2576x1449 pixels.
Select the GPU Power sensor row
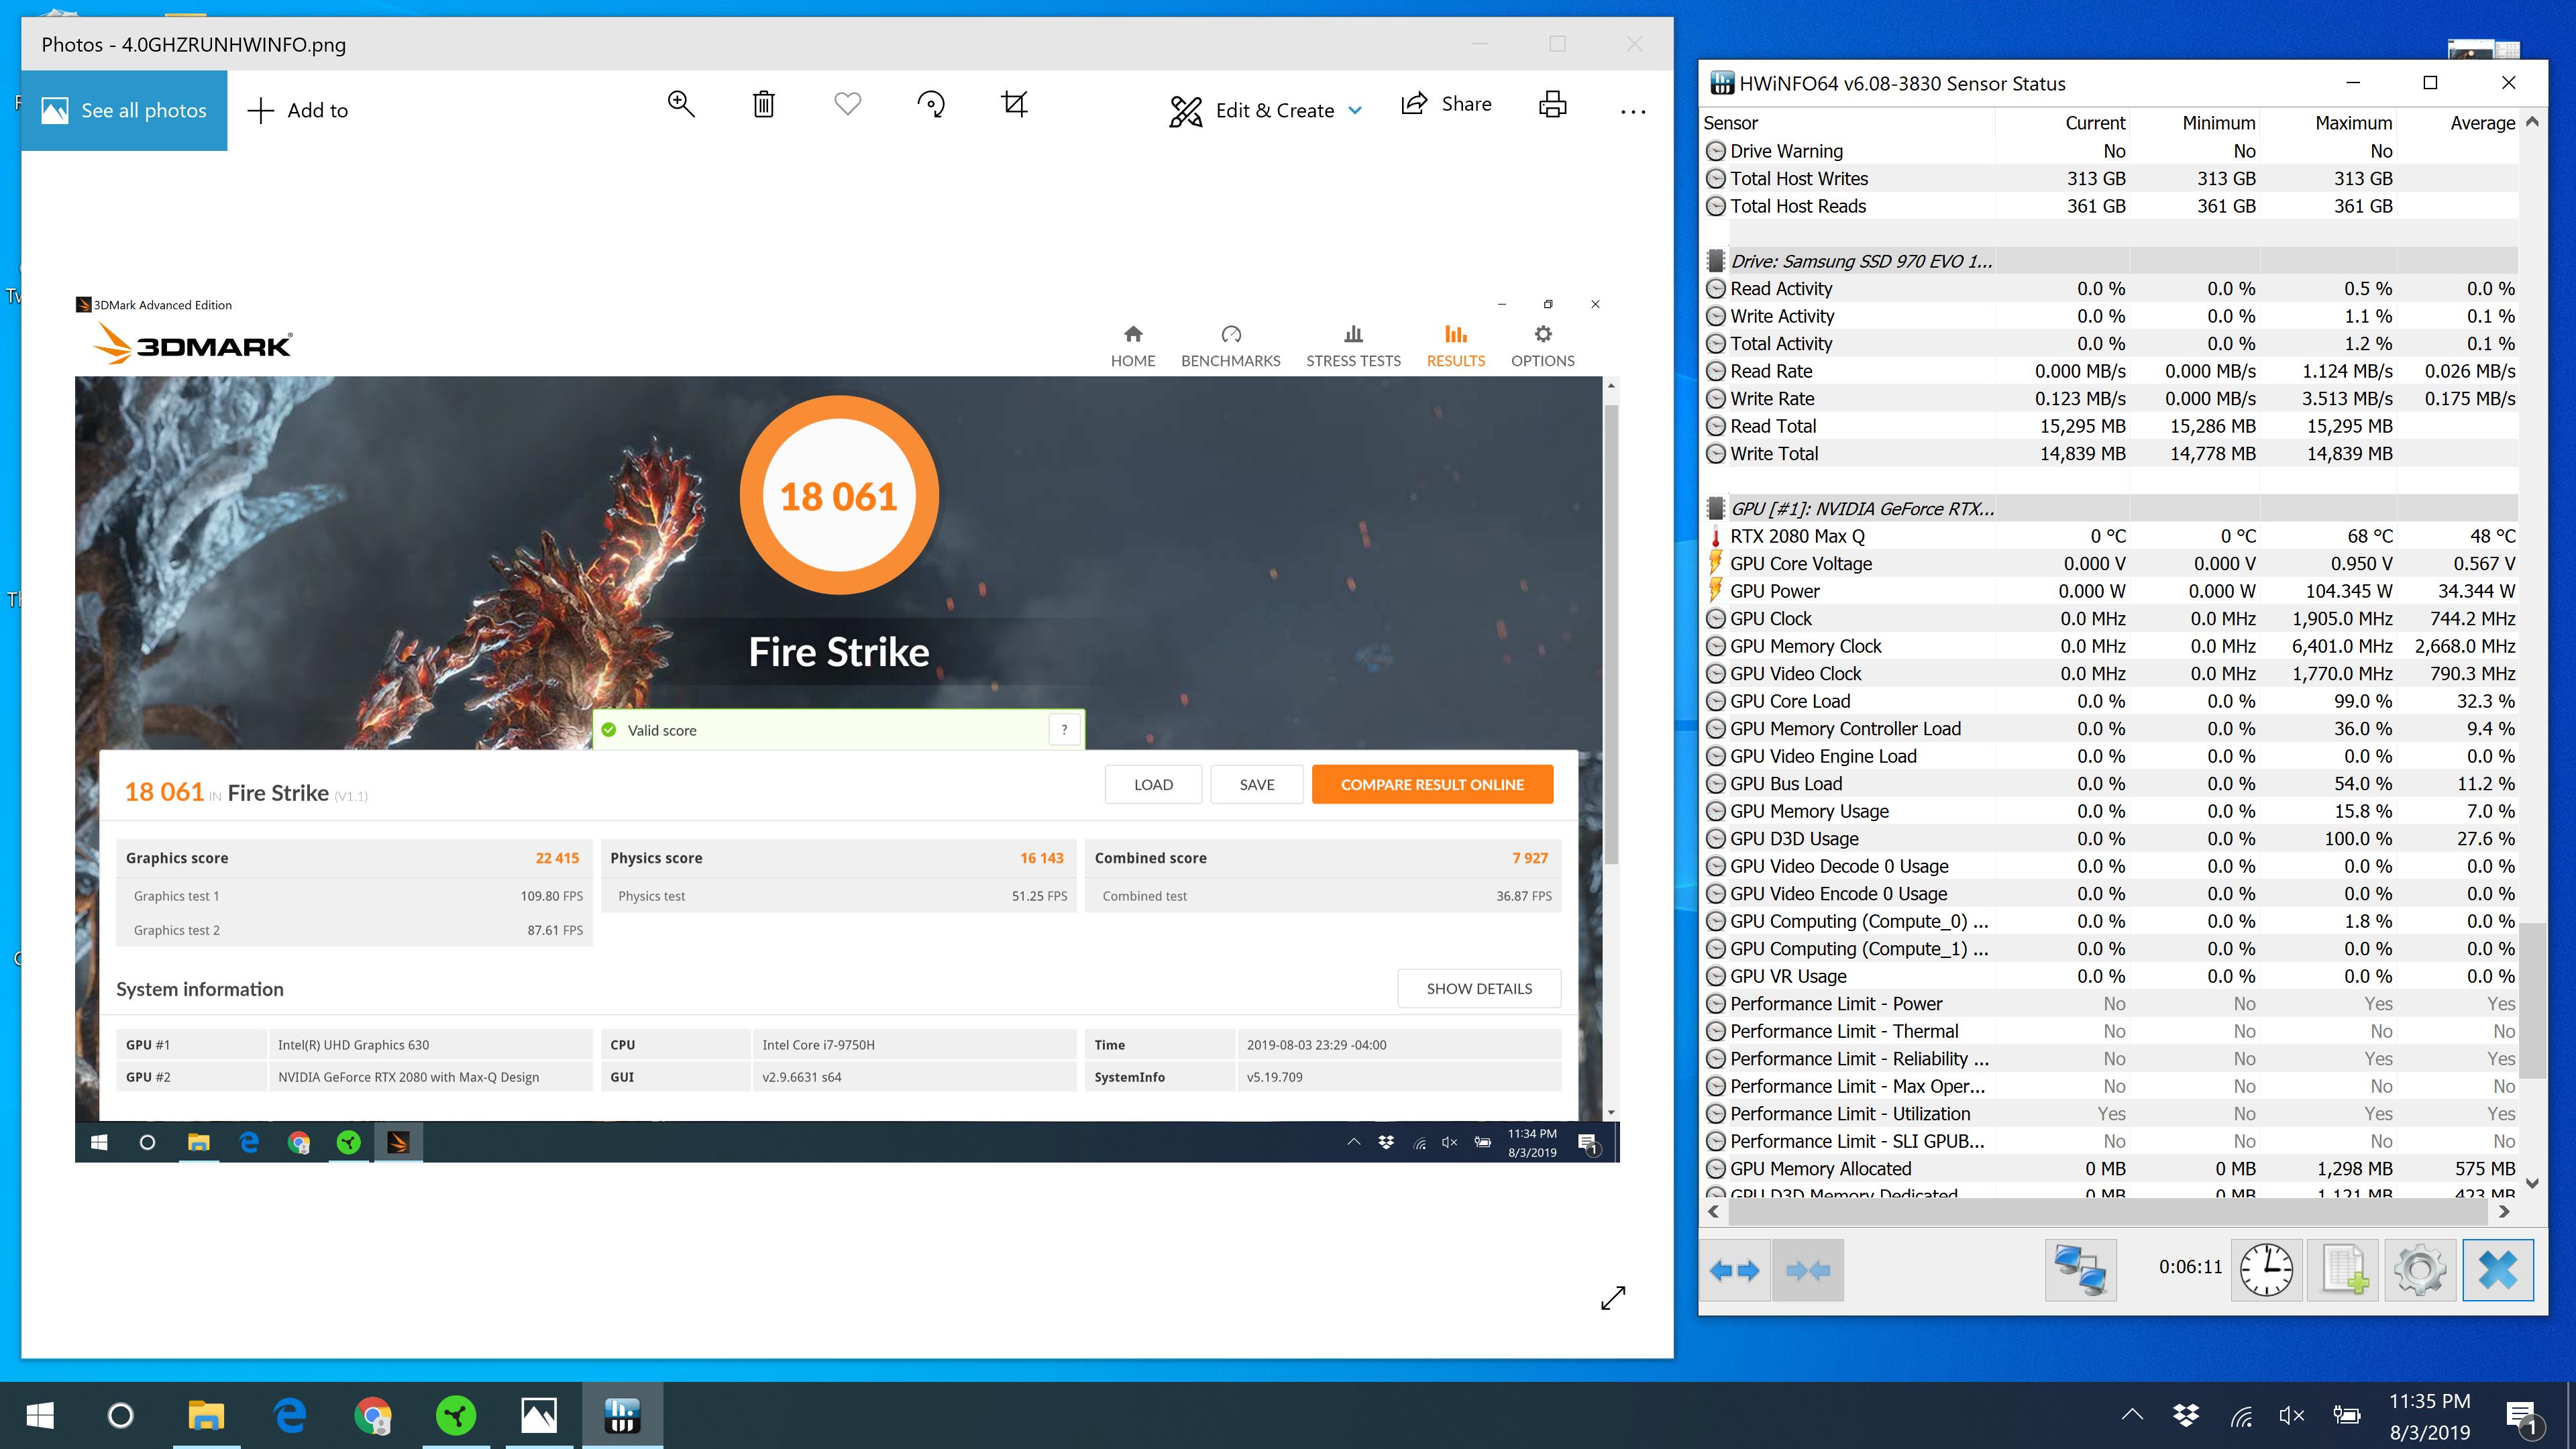point(2109,591)
